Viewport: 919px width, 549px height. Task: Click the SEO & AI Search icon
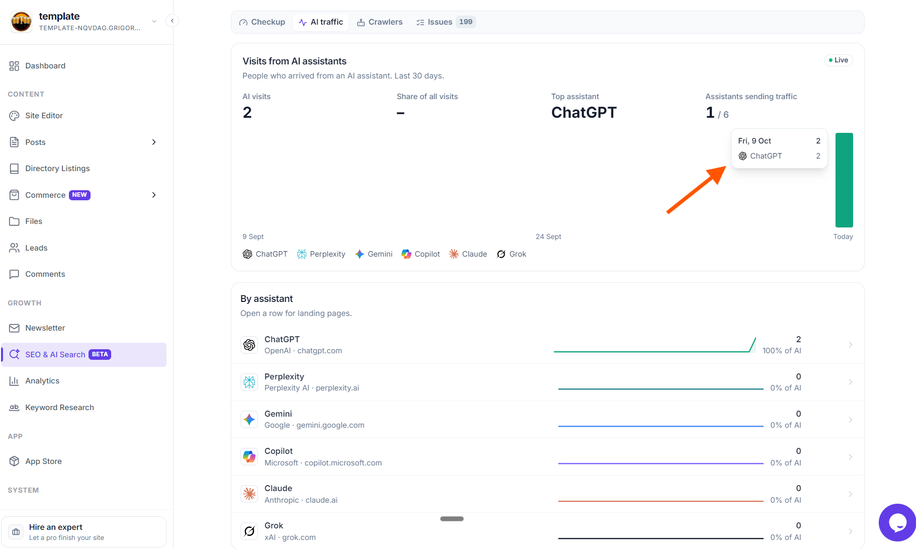point(14,354)
